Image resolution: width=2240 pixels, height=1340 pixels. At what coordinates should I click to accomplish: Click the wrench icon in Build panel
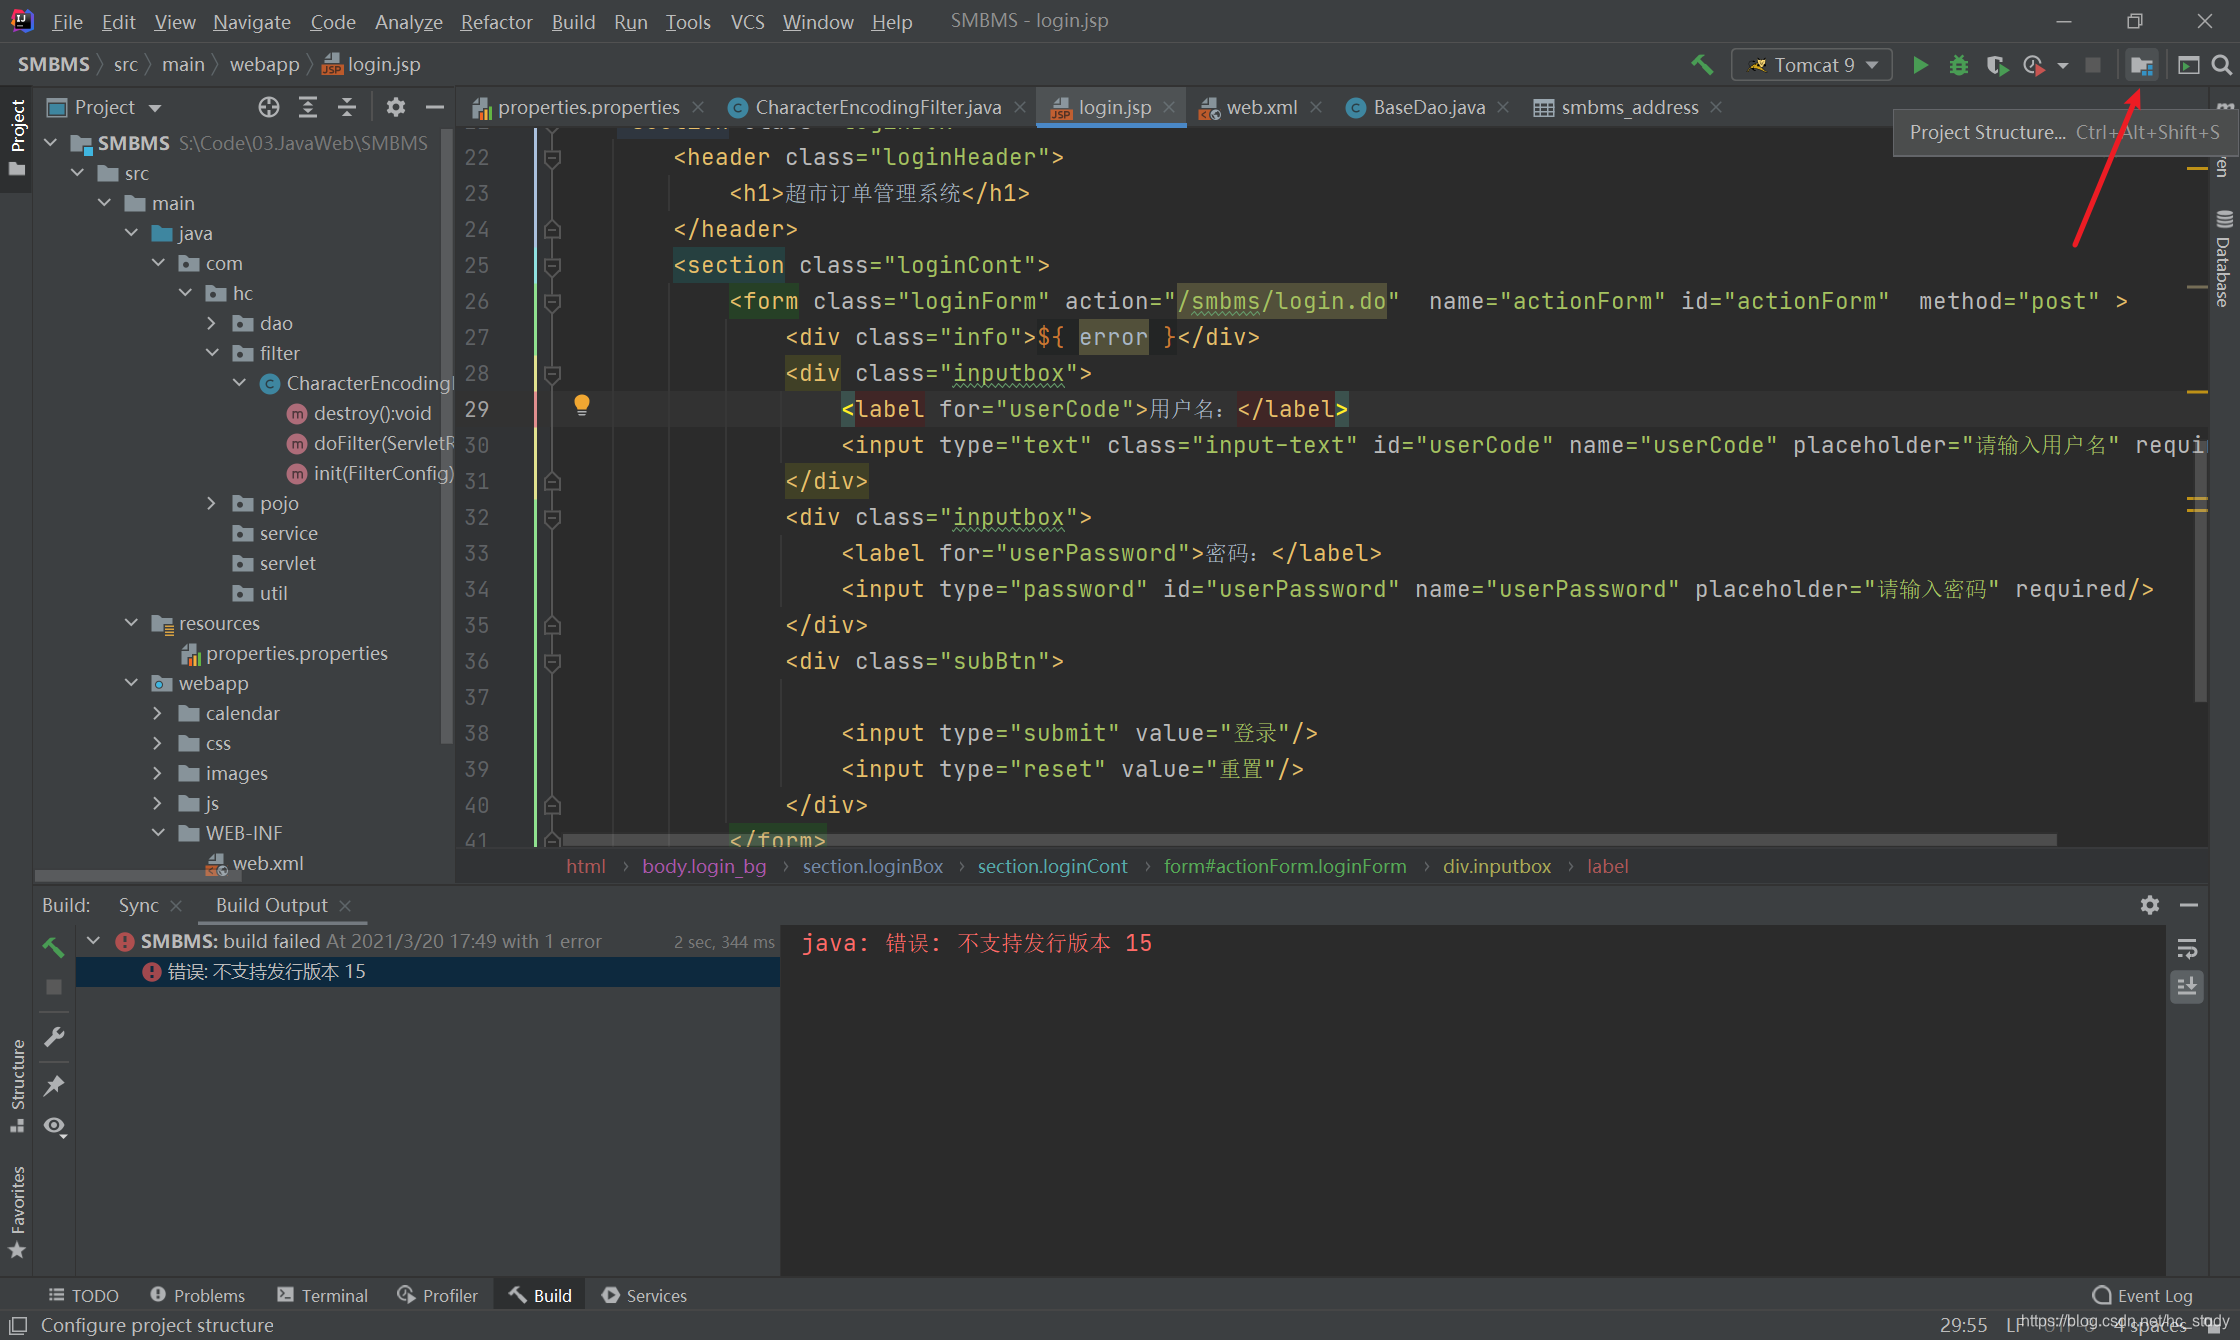(x=54, y=1037)
